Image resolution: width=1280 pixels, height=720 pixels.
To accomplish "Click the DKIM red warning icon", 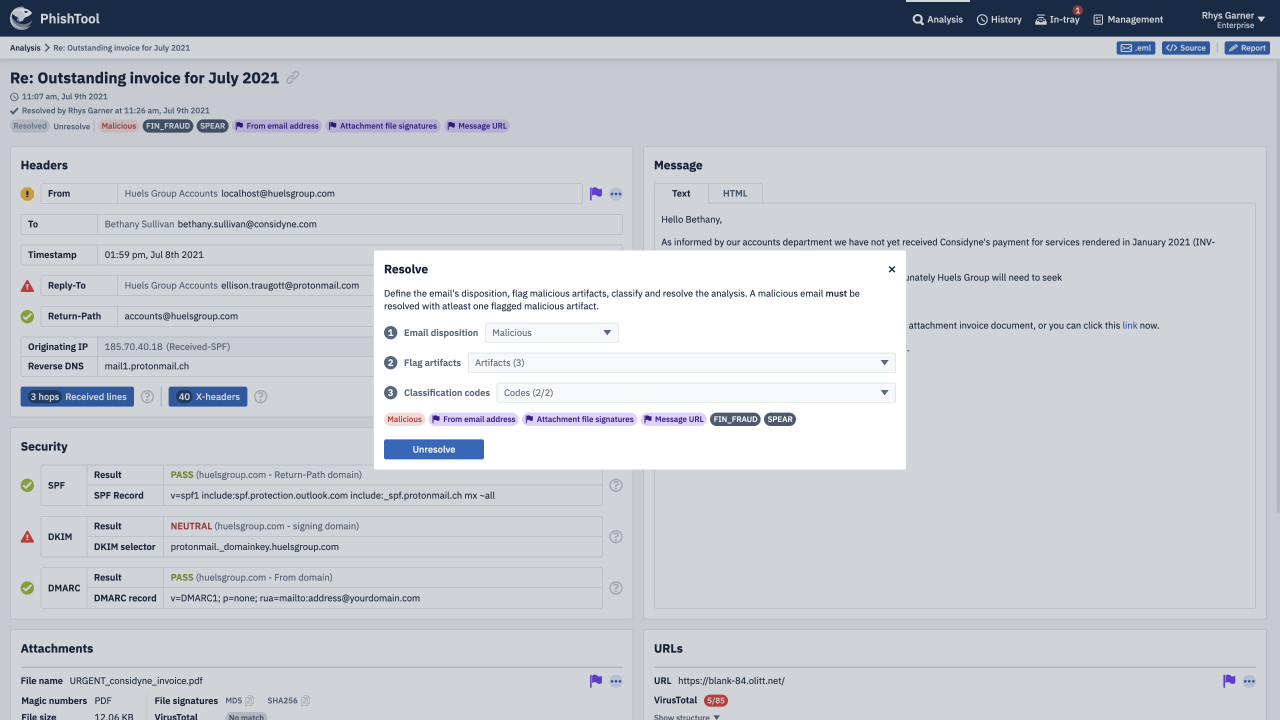I will point(27,537).
